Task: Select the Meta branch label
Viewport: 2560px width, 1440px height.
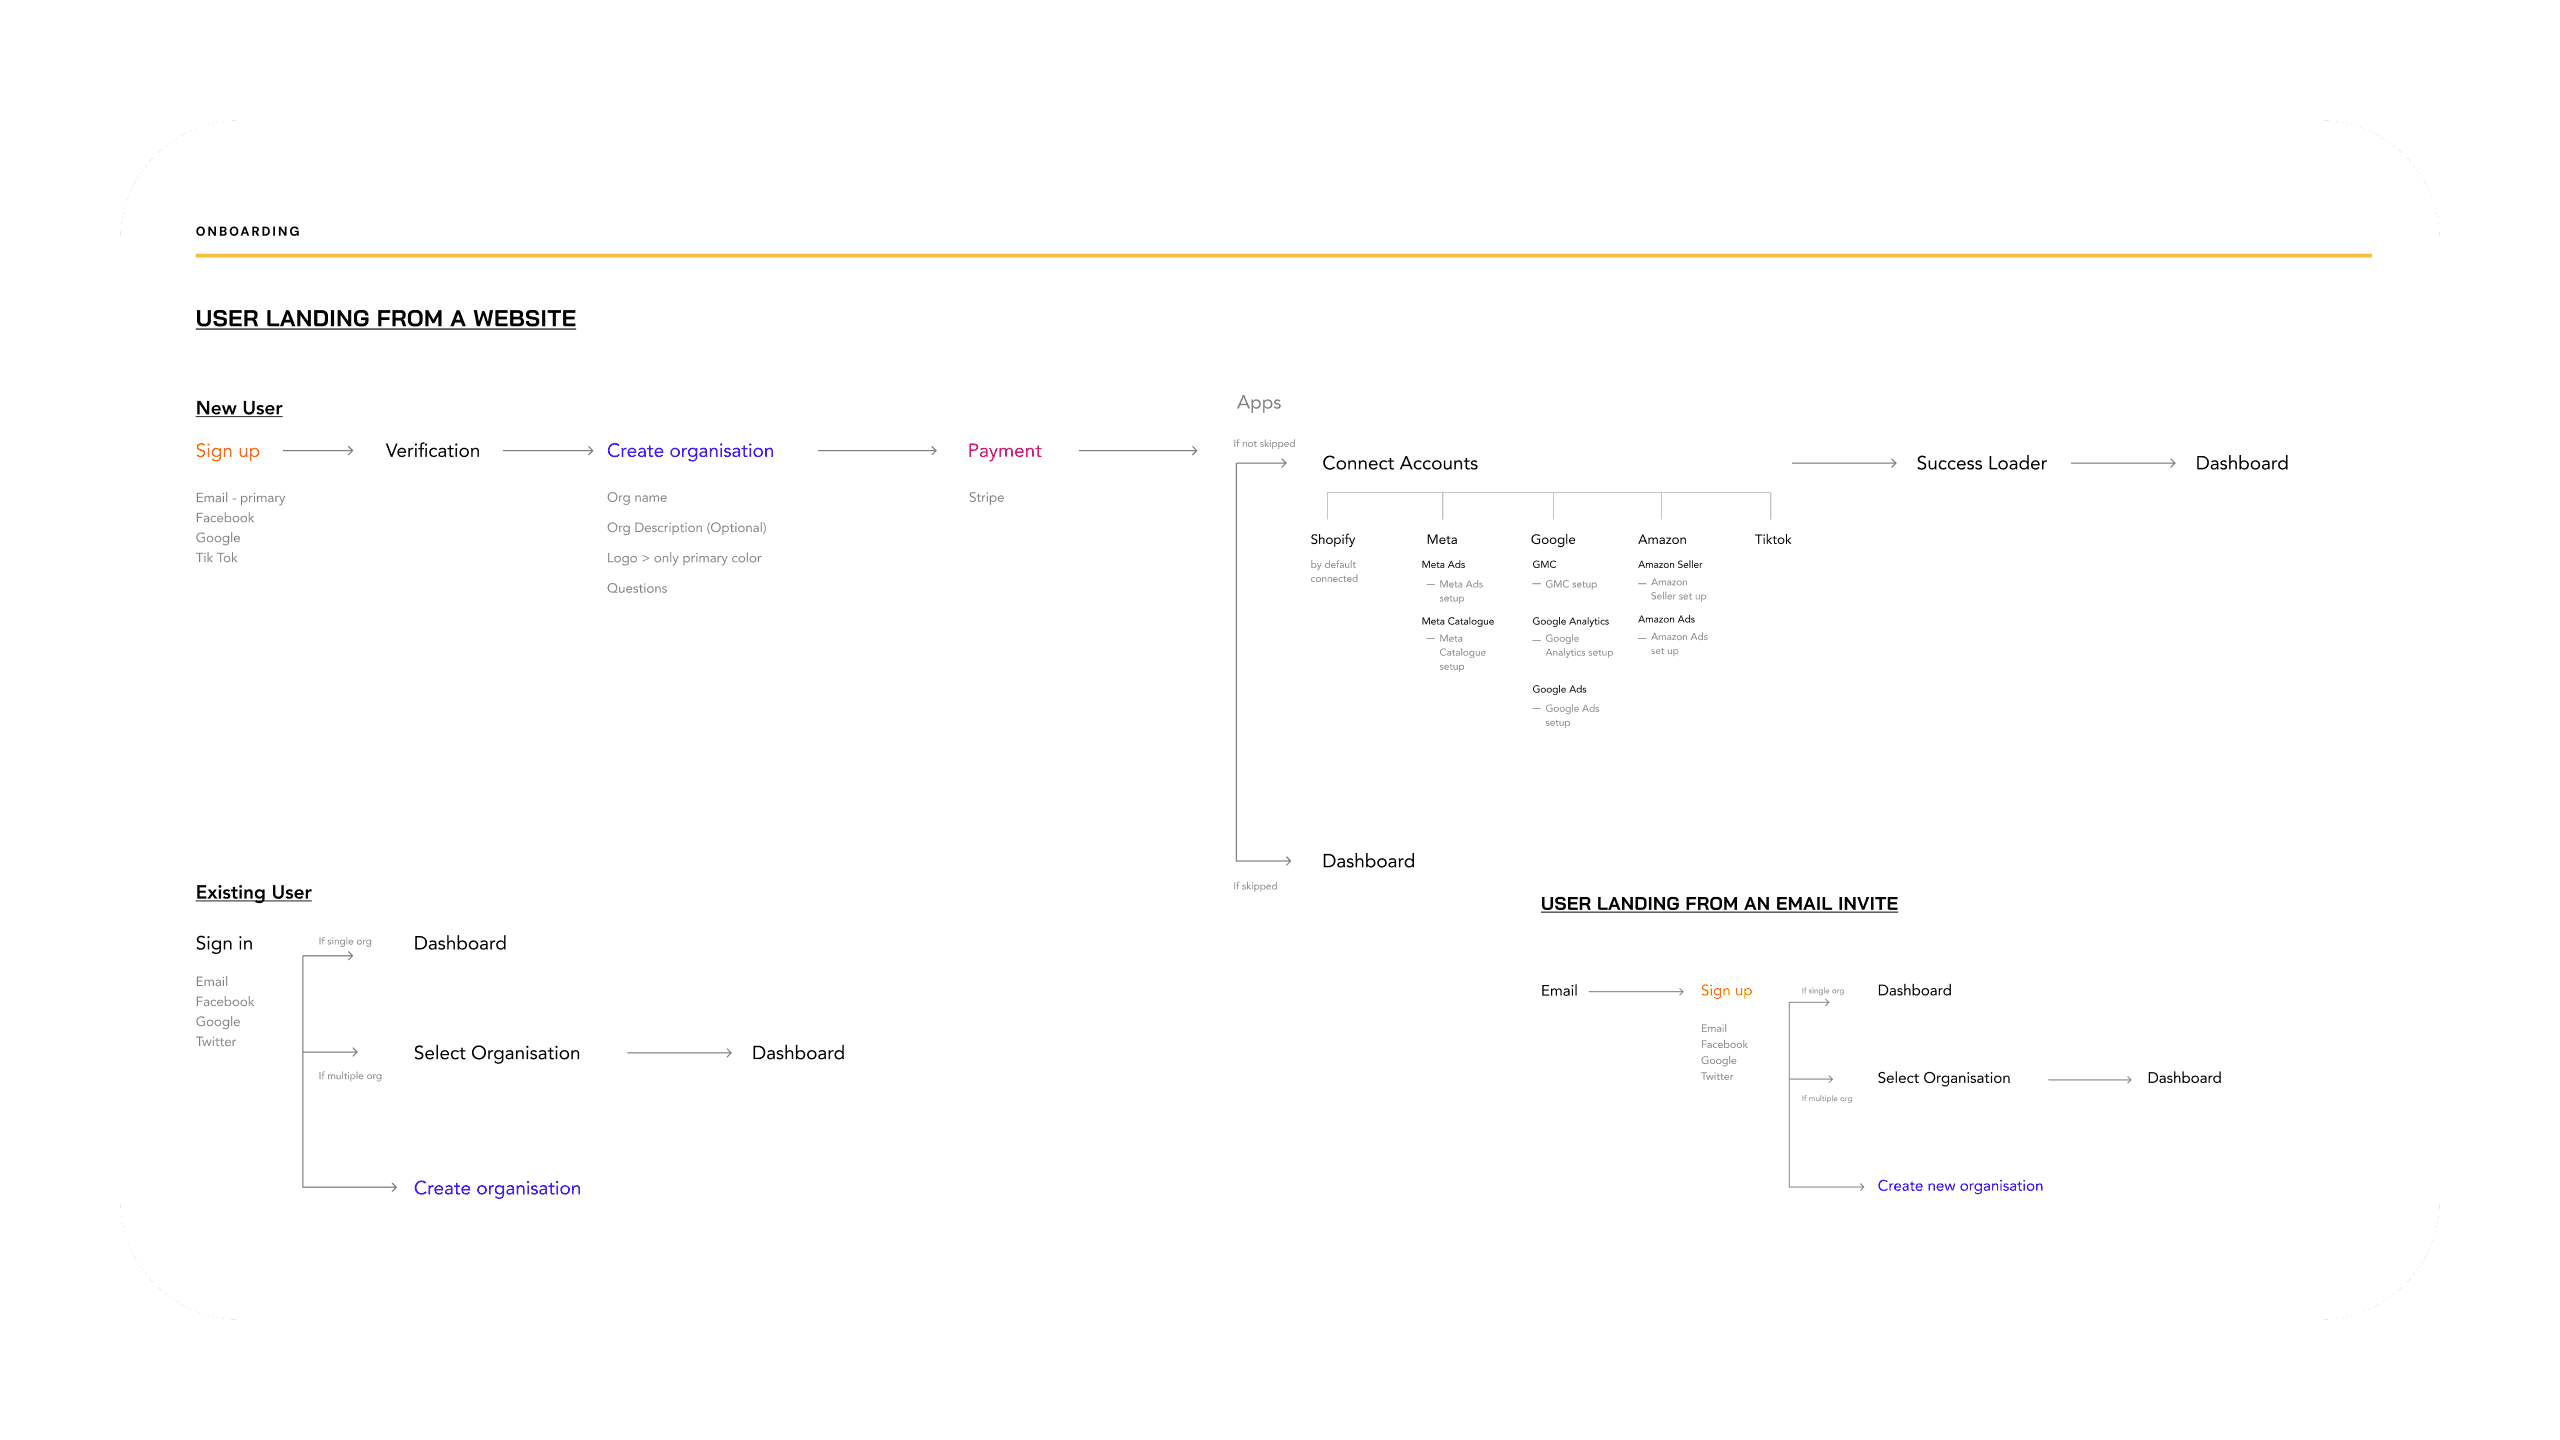Action: click(x=1441, y=539)
